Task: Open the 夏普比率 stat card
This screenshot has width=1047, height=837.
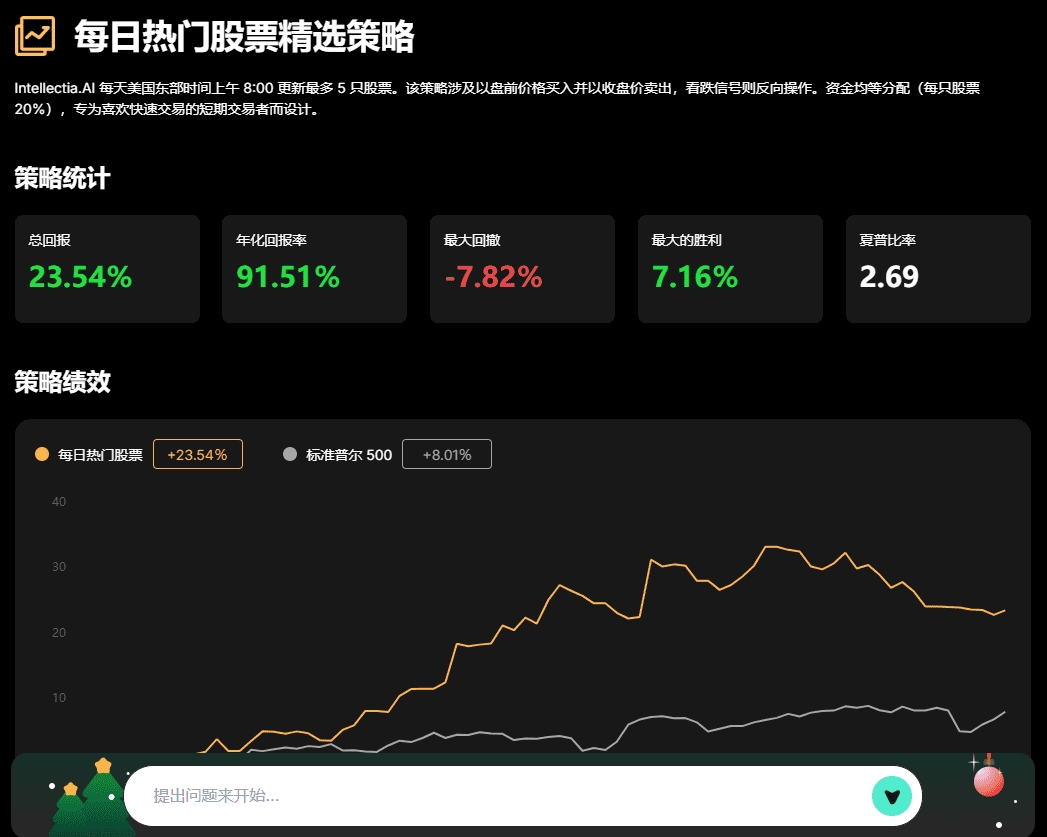Action: coord(937,269)
